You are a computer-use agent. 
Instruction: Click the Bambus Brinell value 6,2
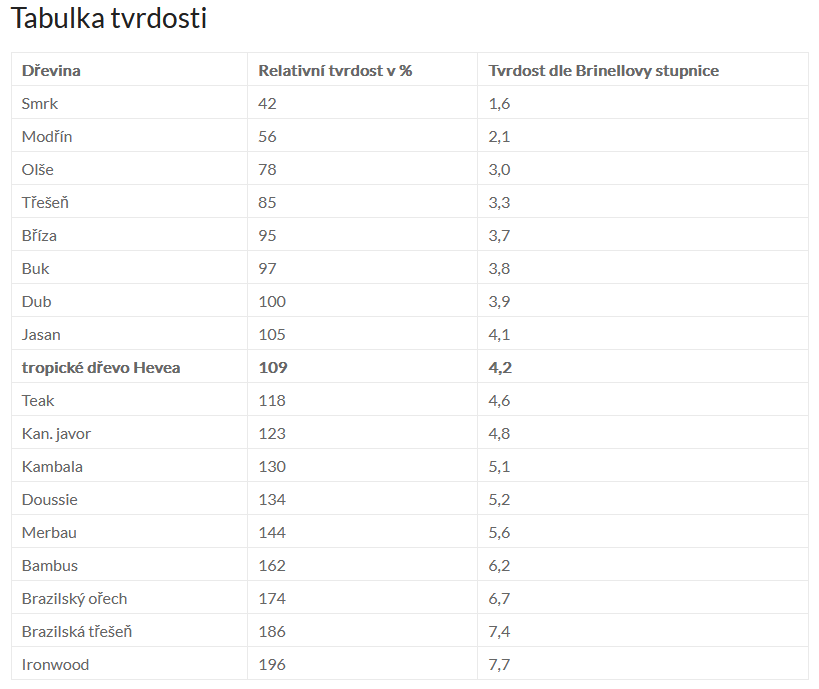[499, 565]
